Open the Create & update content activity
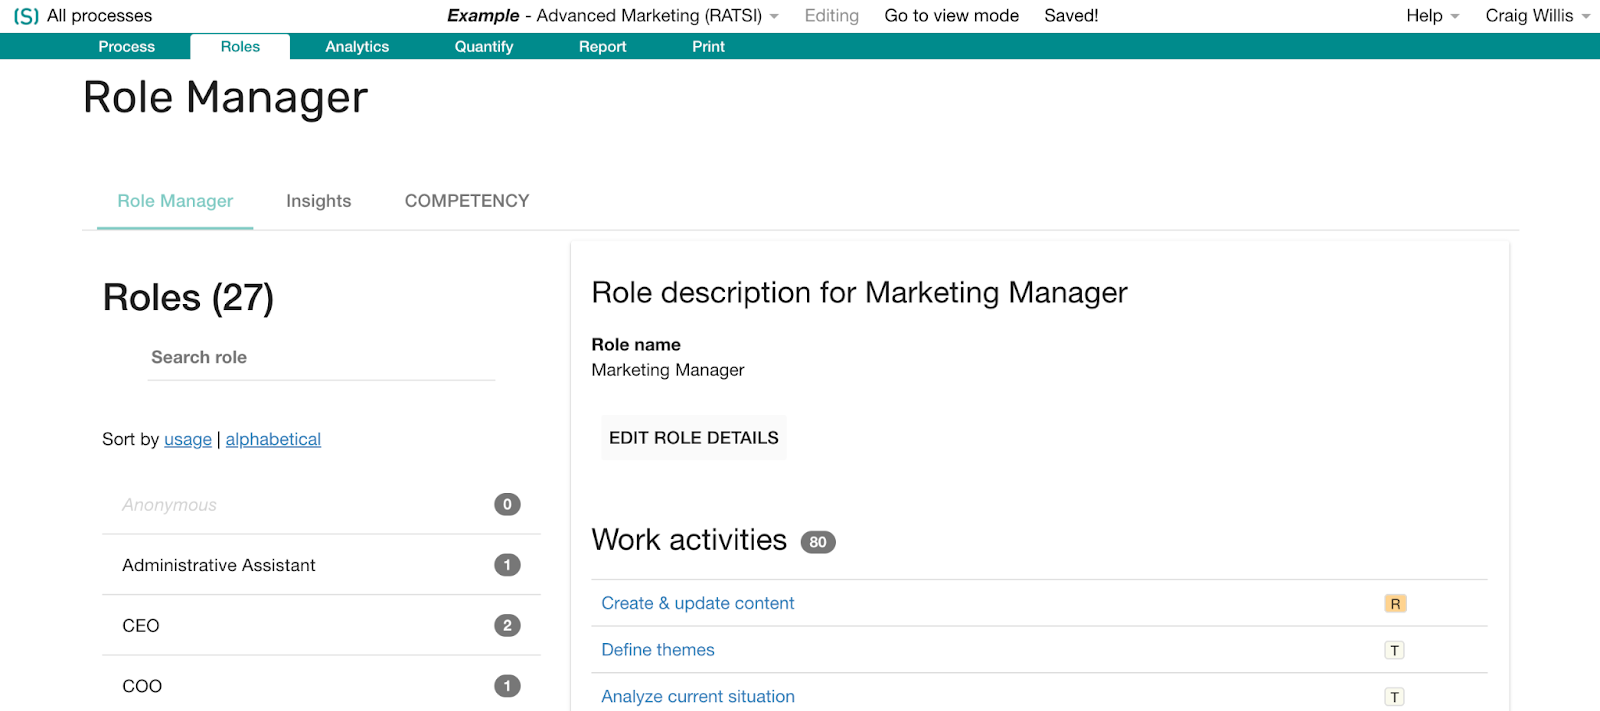The height and width of the screenshot is (711, 1600). pyautogui.click(x=697, y=604)
